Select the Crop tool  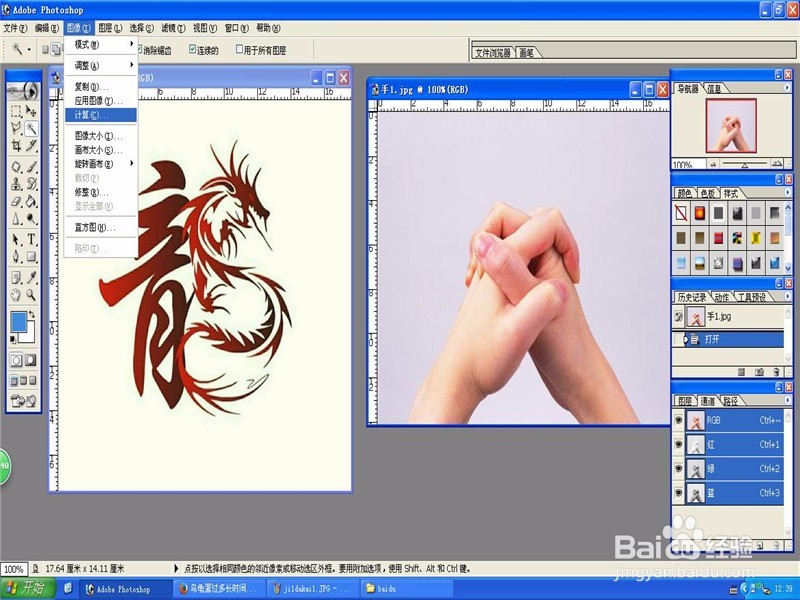[x=16, y=146]
